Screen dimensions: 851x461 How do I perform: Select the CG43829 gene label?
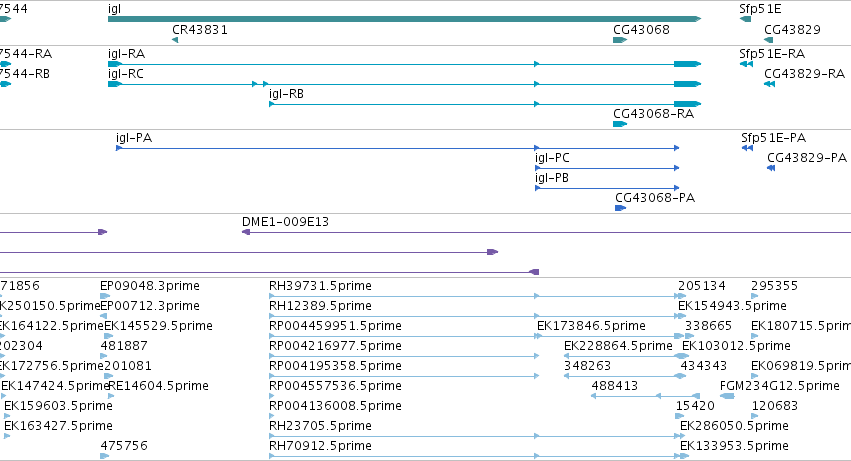click(792, 30)
